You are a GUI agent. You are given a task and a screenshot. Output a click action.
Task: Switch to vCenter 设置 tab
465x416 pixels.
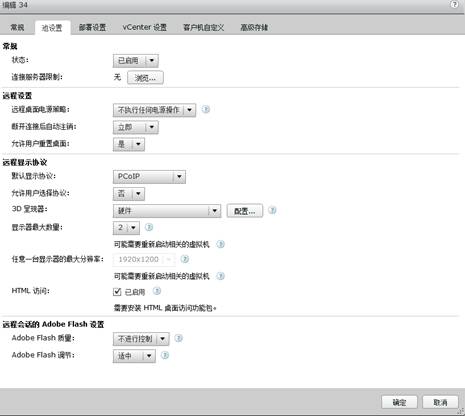point(145,27)
